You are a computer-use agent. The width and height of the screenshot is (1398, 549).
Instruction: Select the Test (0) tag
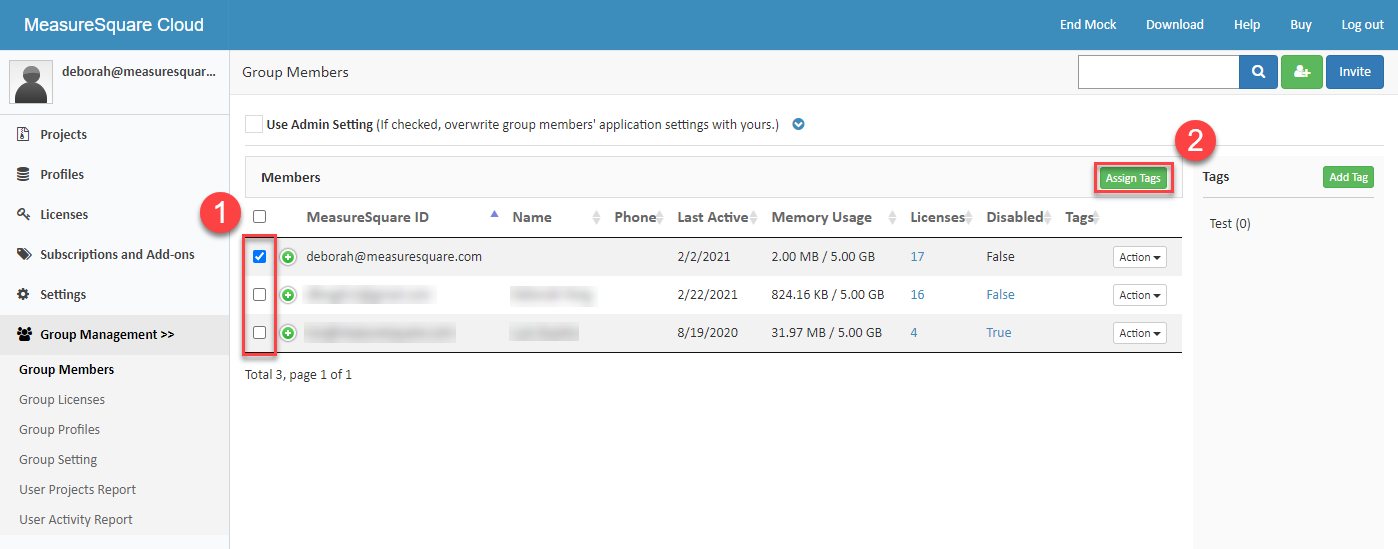pos(1230,223)
